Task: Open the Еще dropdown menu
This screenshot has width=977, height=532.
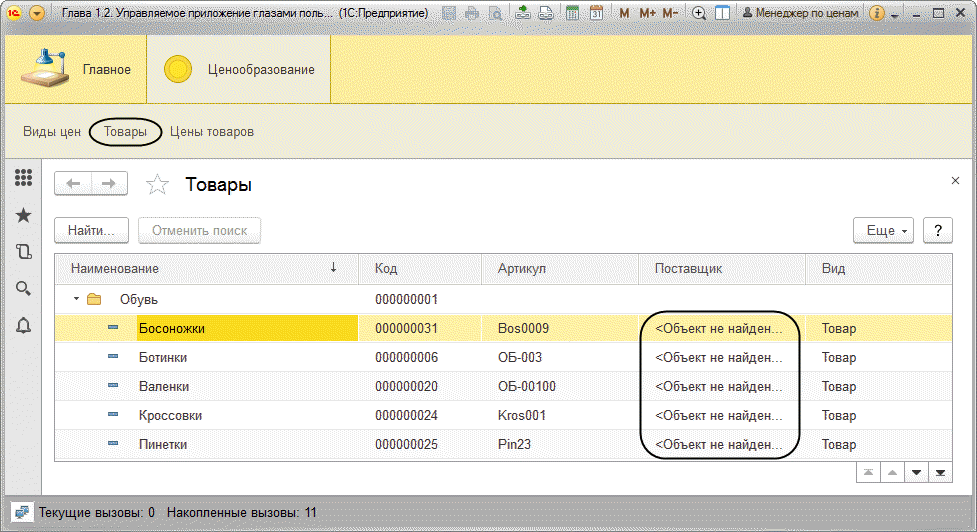Action: point(883,230)
